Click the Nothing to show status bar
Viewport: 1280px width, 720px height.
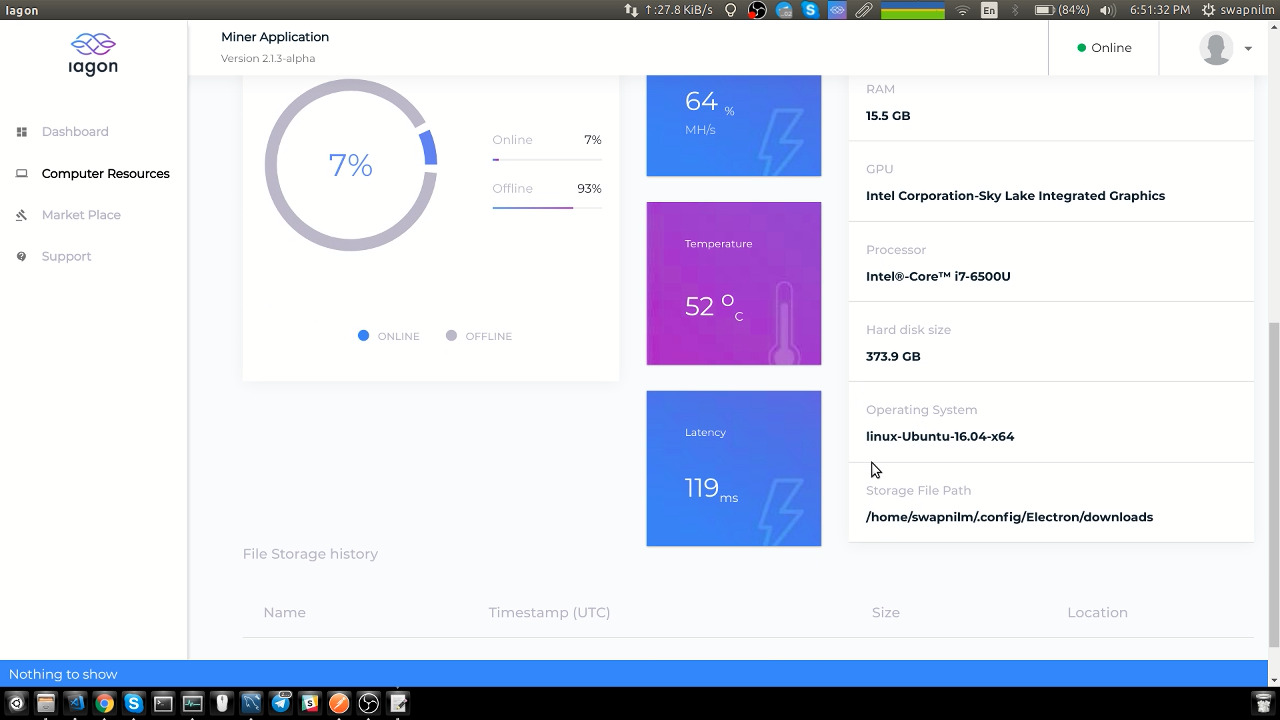(634, 674)
